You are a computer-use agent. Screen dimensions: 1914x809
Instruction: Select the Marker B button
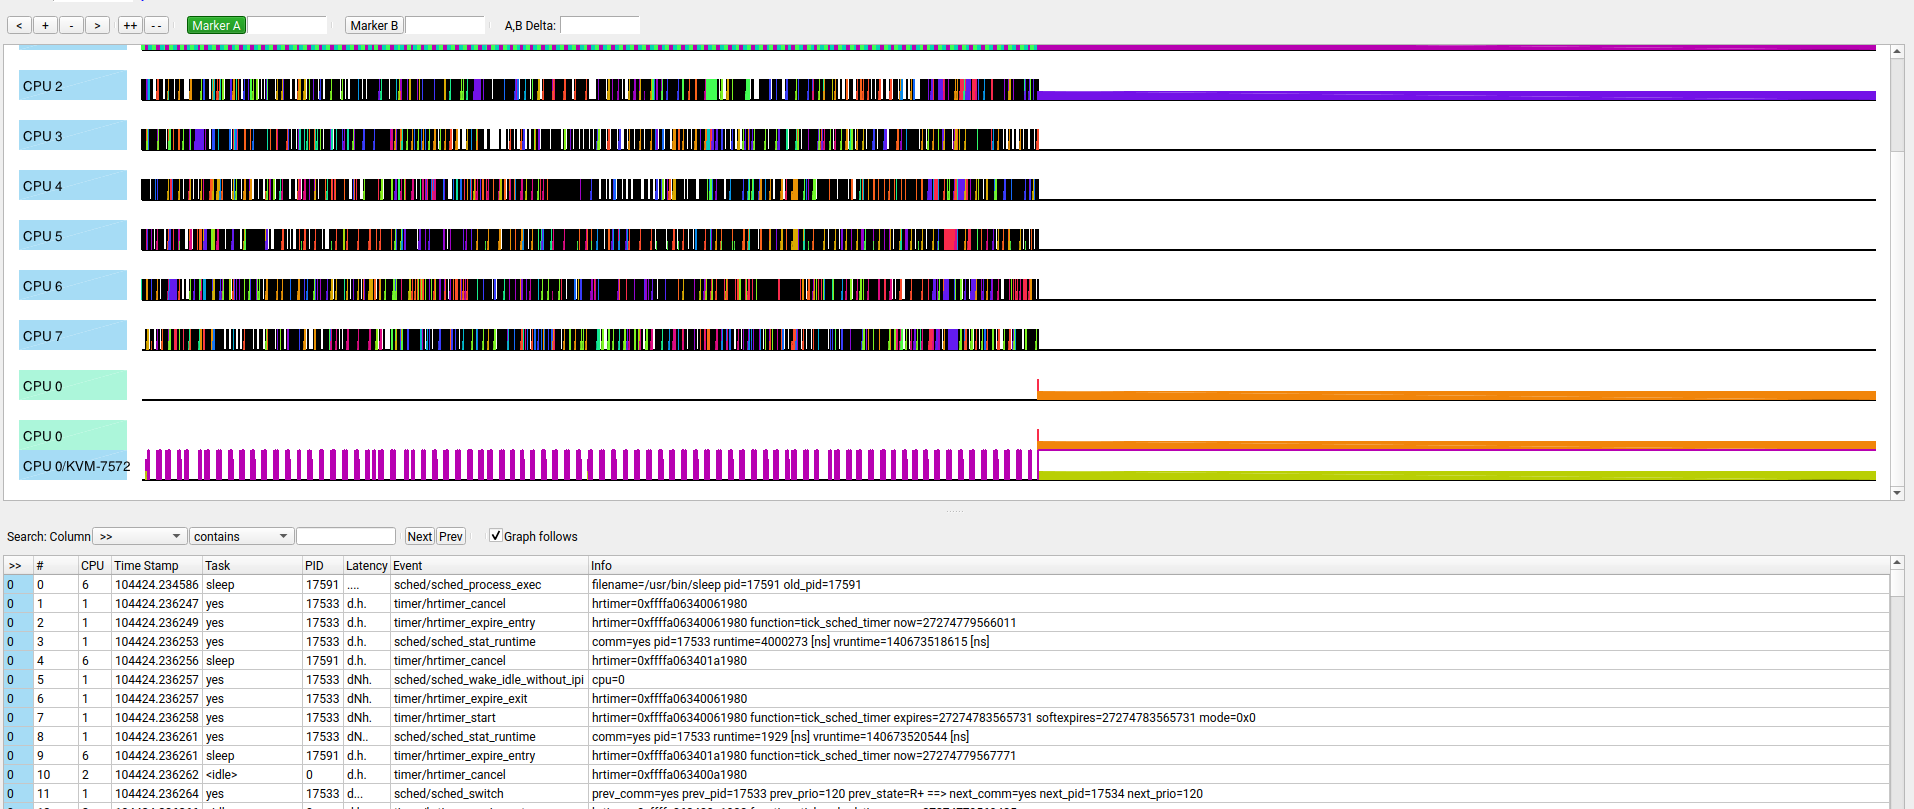pos(374,26)
